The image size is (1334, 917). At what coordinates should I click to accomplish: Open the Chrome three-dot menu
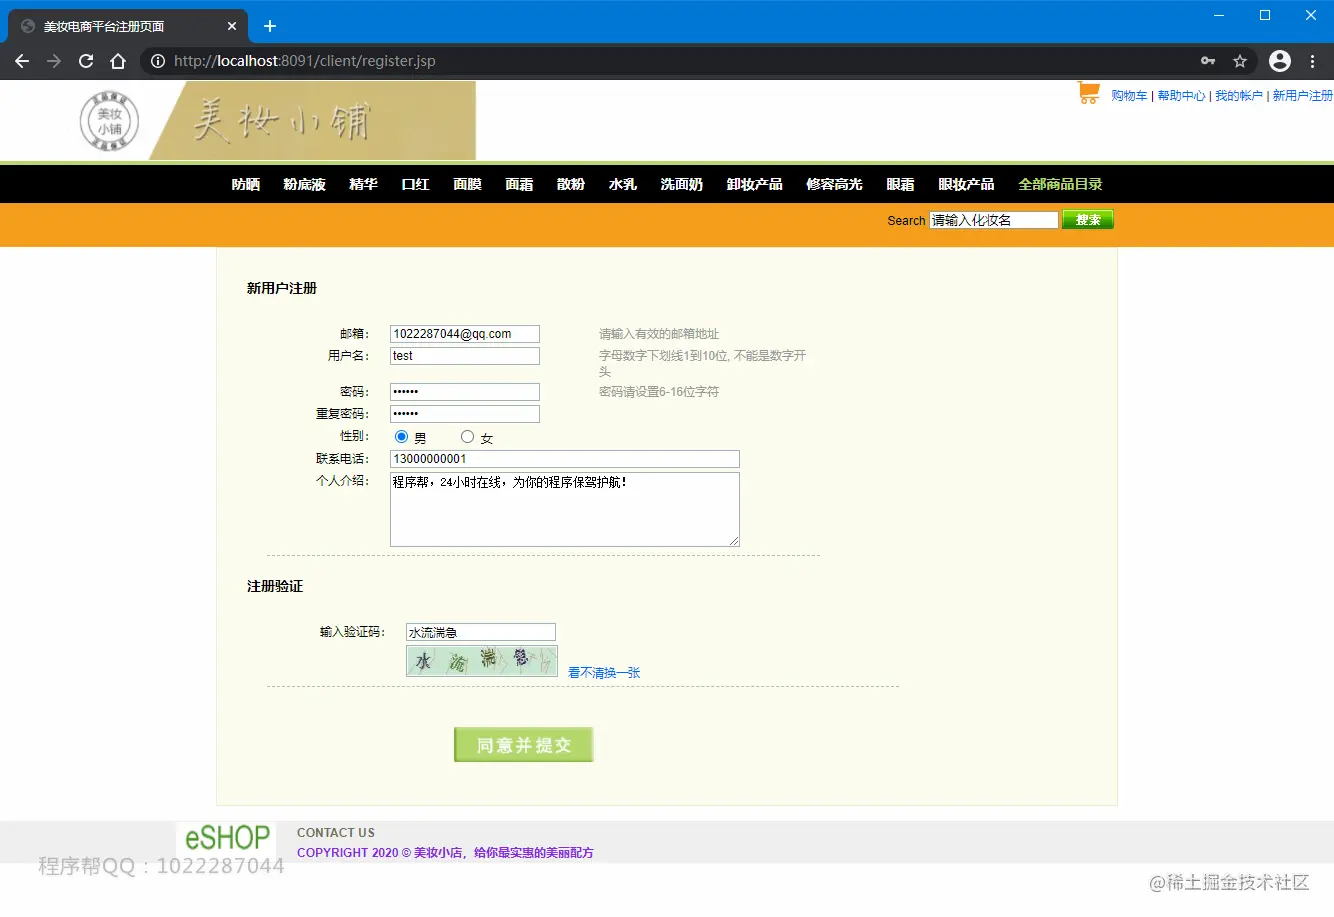[x=1313, y=61]
